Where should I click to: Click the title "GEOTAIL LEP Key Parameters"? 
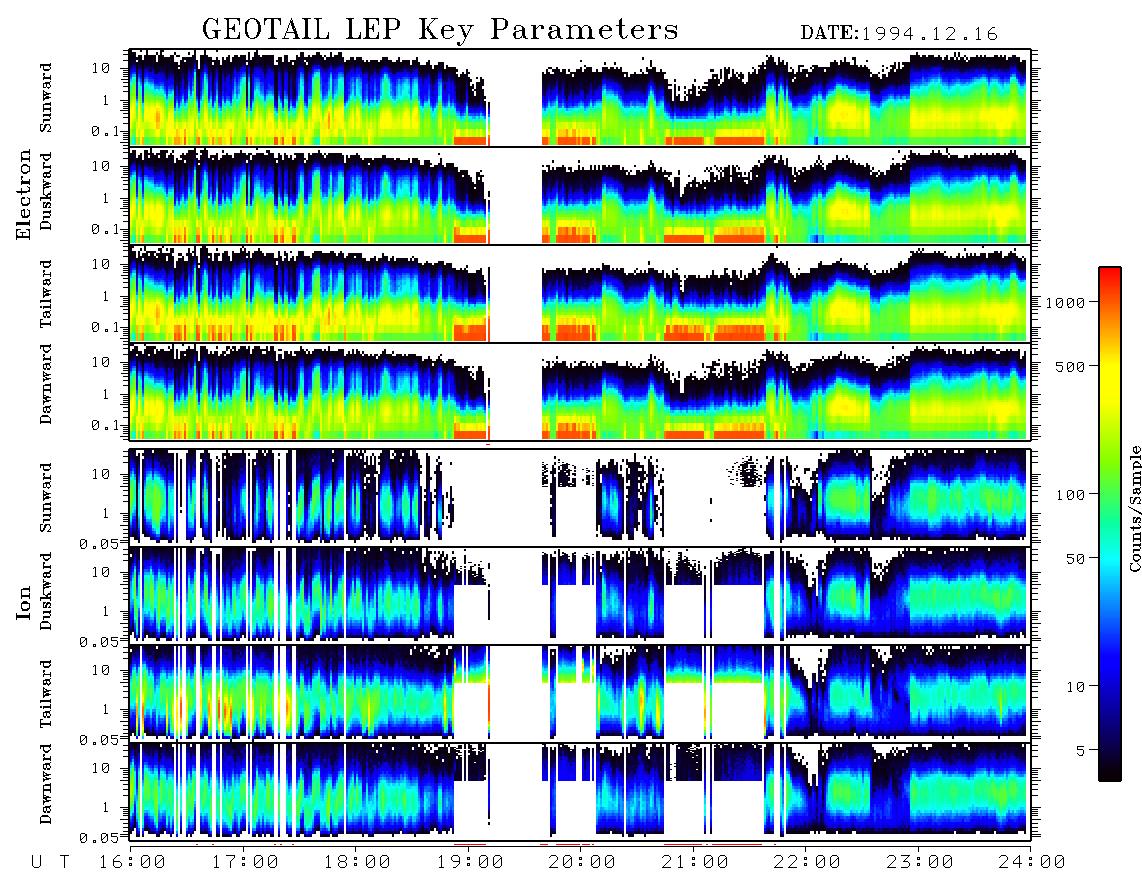(440, 30)
